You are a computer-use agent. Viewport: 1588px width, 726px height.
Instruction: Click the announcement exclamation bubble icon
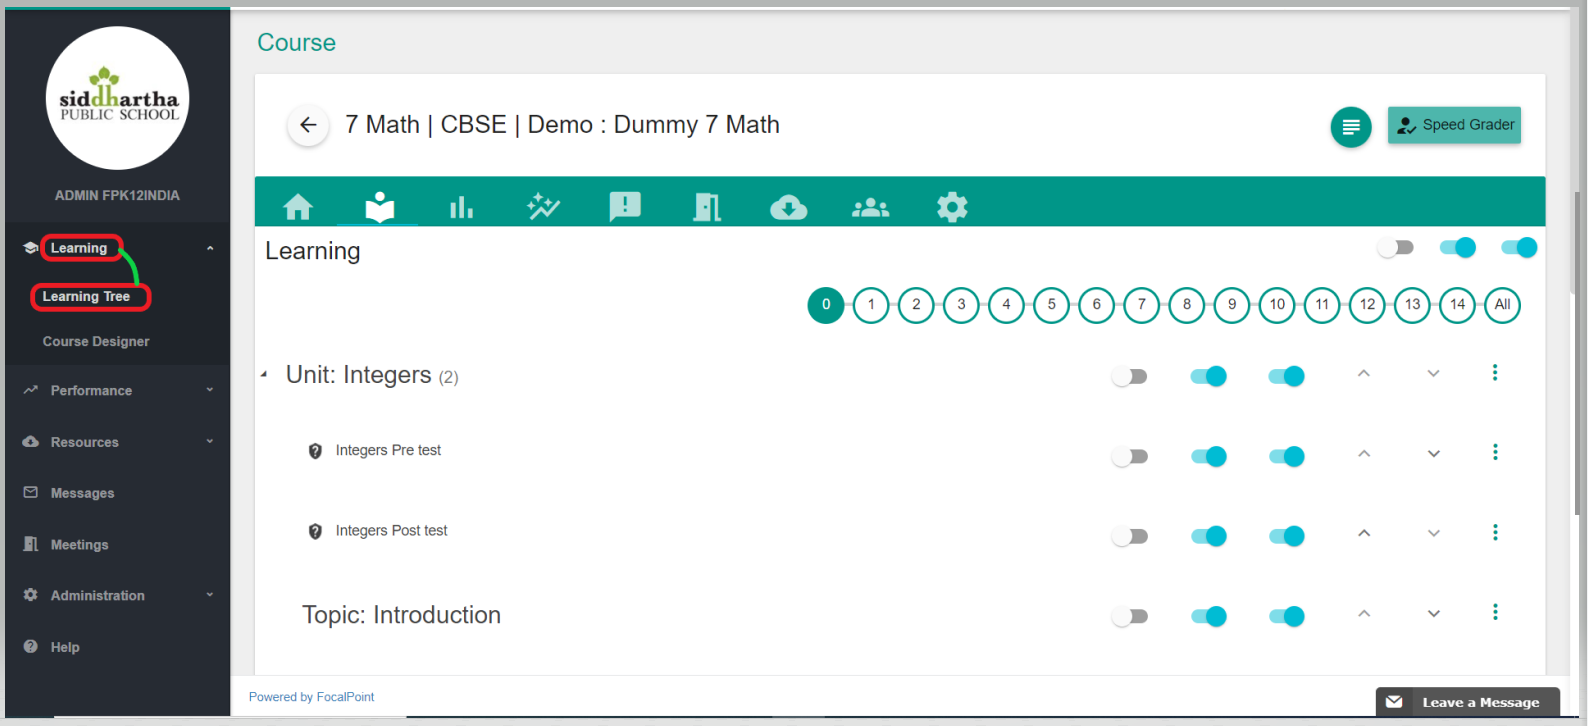click(x=625, y=207)
